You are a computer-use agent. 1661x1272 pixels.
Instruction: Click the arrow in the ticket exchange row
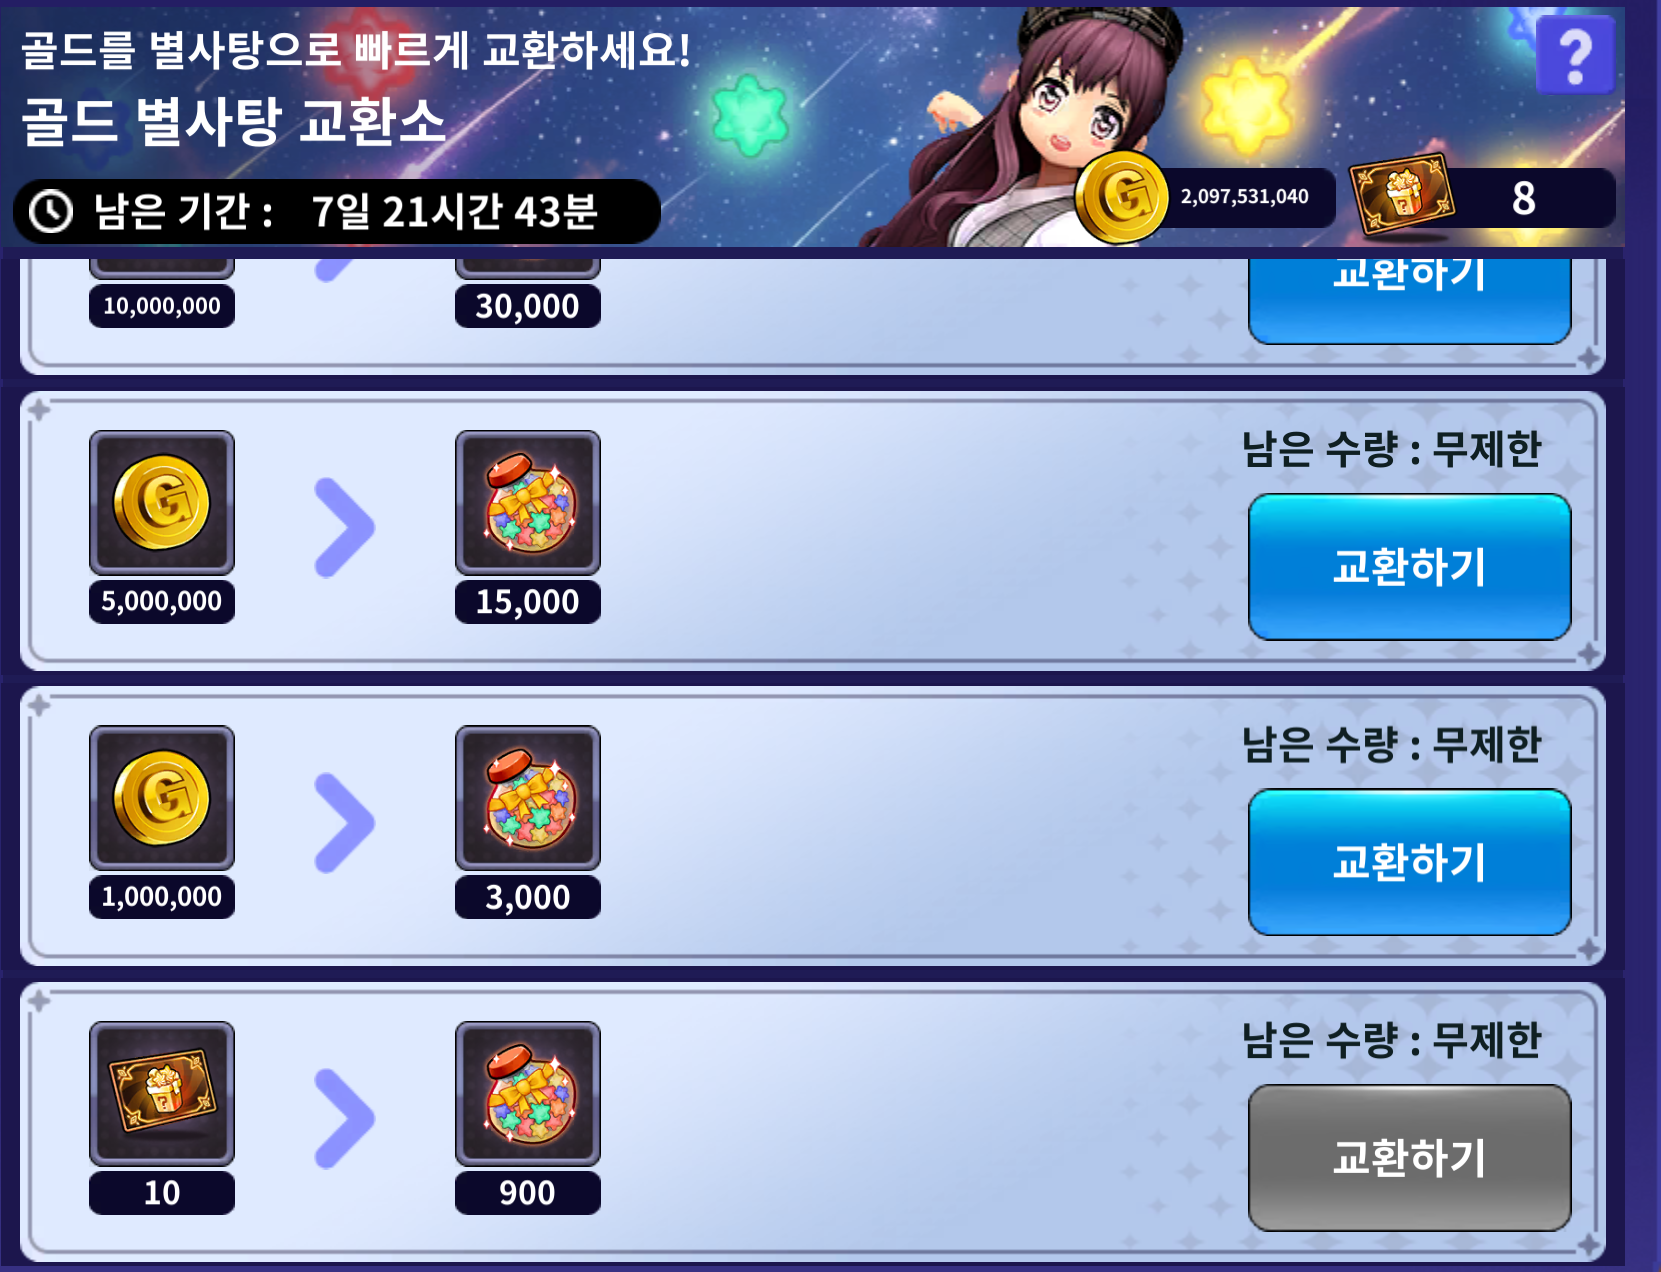click(x=344, y=1118)
